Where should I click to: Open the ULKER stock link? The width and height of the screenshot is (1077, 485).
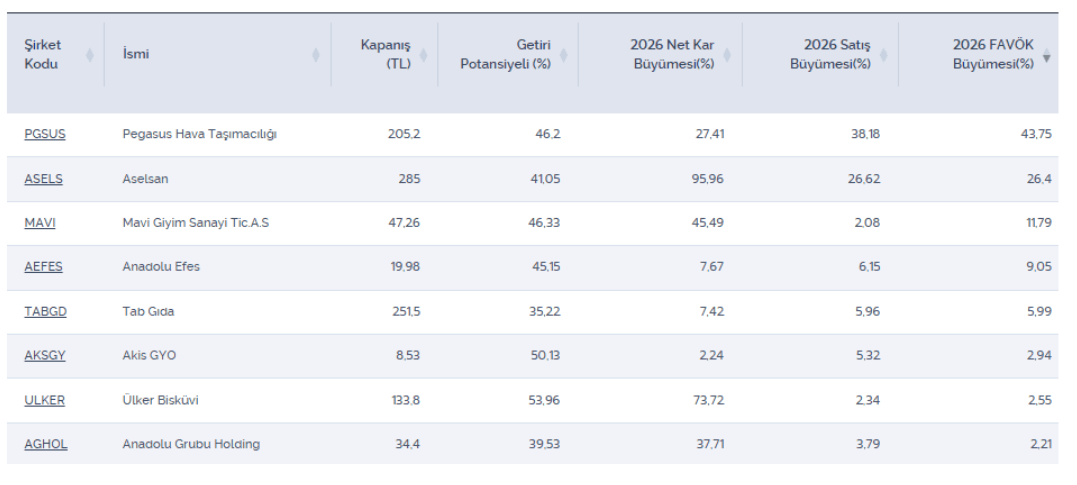45,400
